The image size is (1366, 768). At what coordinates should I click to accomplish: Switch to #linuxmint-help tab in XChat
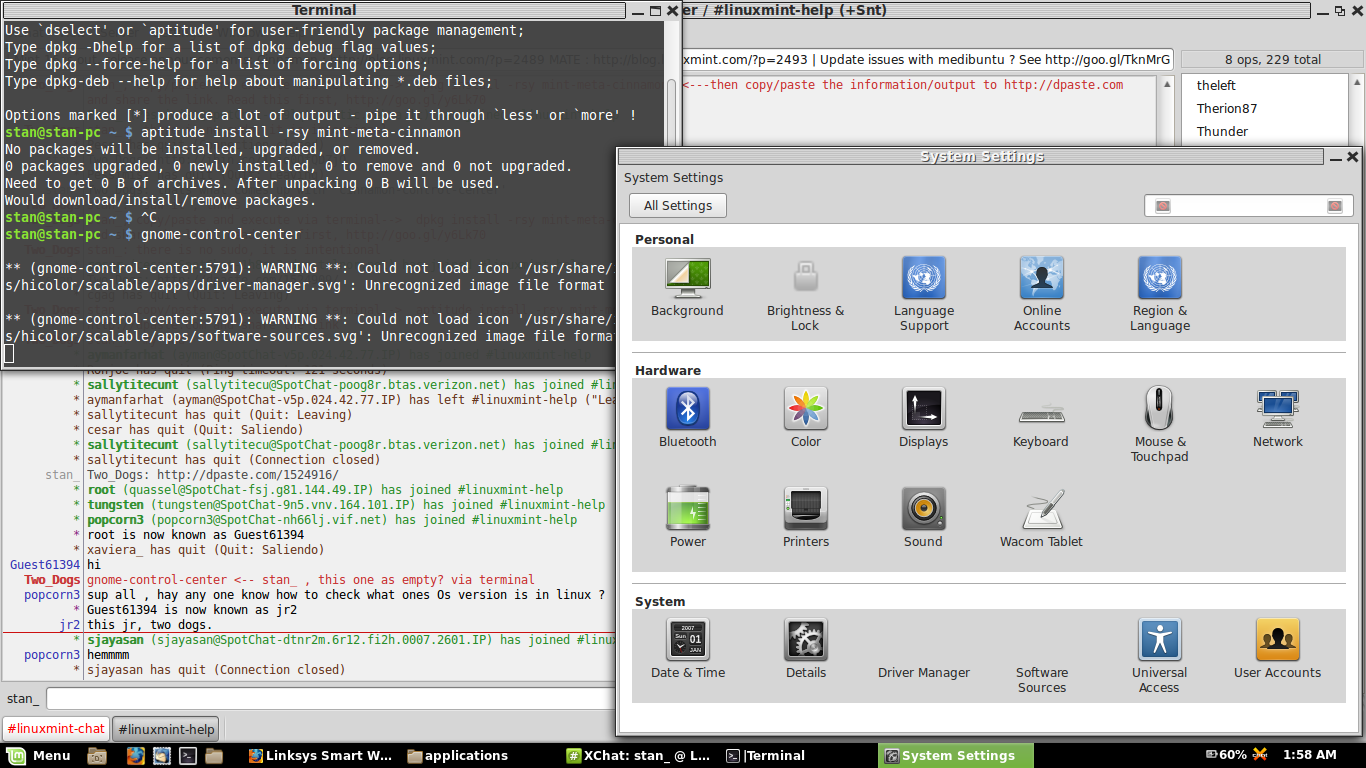[166, 729]
